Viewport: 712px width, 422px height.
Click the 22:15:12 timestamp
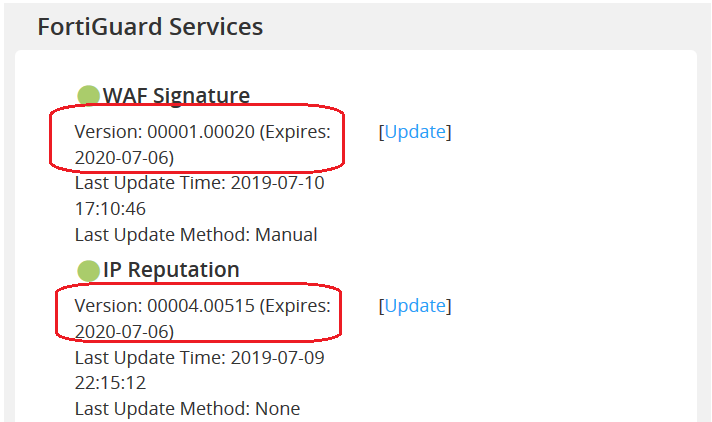[110, 382]
